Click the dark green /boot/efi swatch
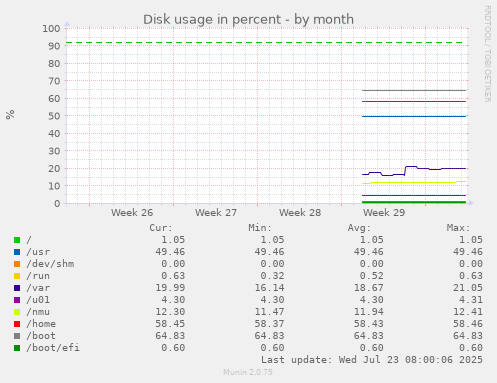 (x=17, y=348)
